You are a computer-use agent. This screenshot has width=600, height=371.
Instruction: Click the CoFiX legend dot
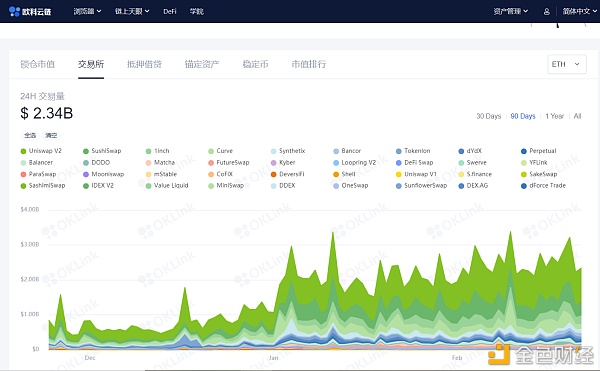click(211, 174)
